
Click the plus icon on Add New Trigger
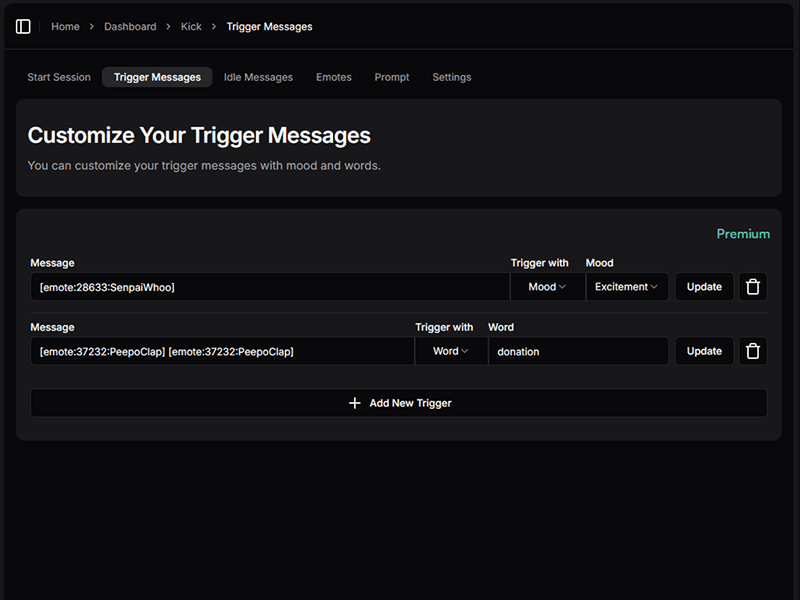coord(355,403)
